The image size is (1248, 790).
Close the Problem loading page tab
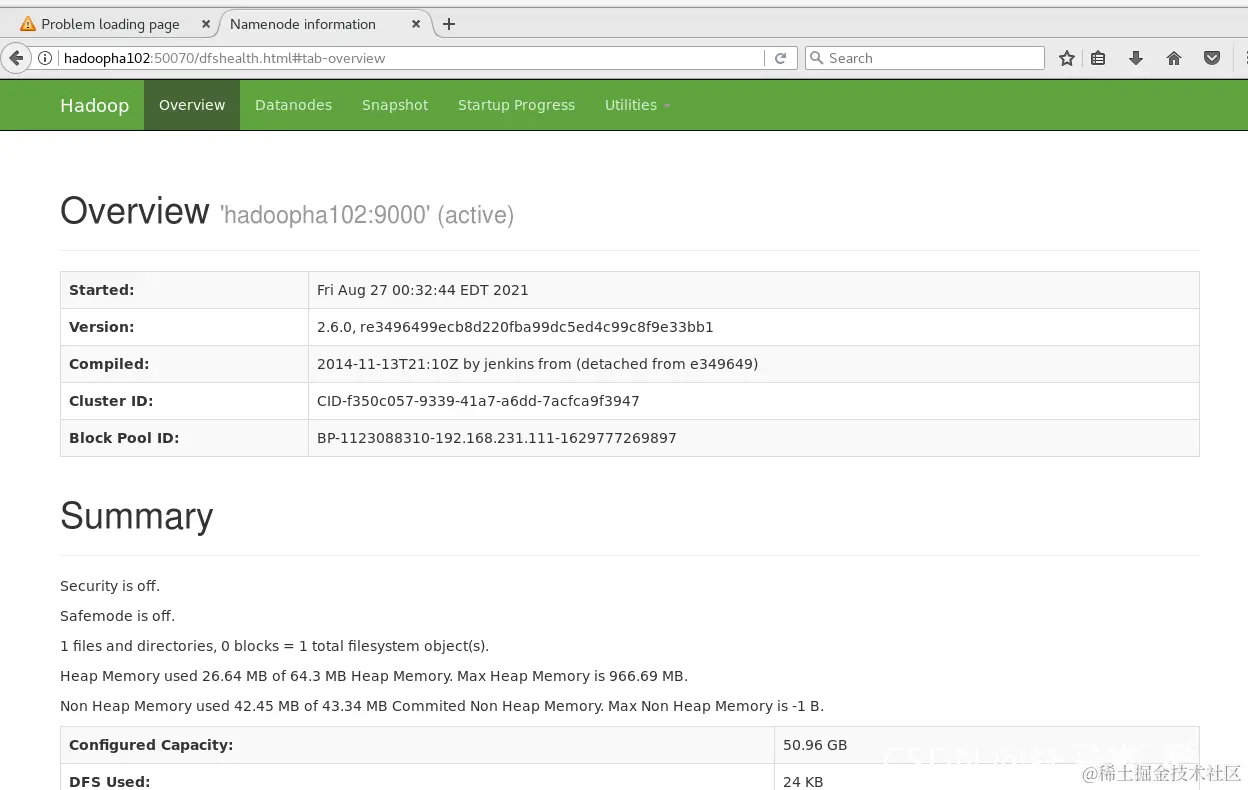206,24
